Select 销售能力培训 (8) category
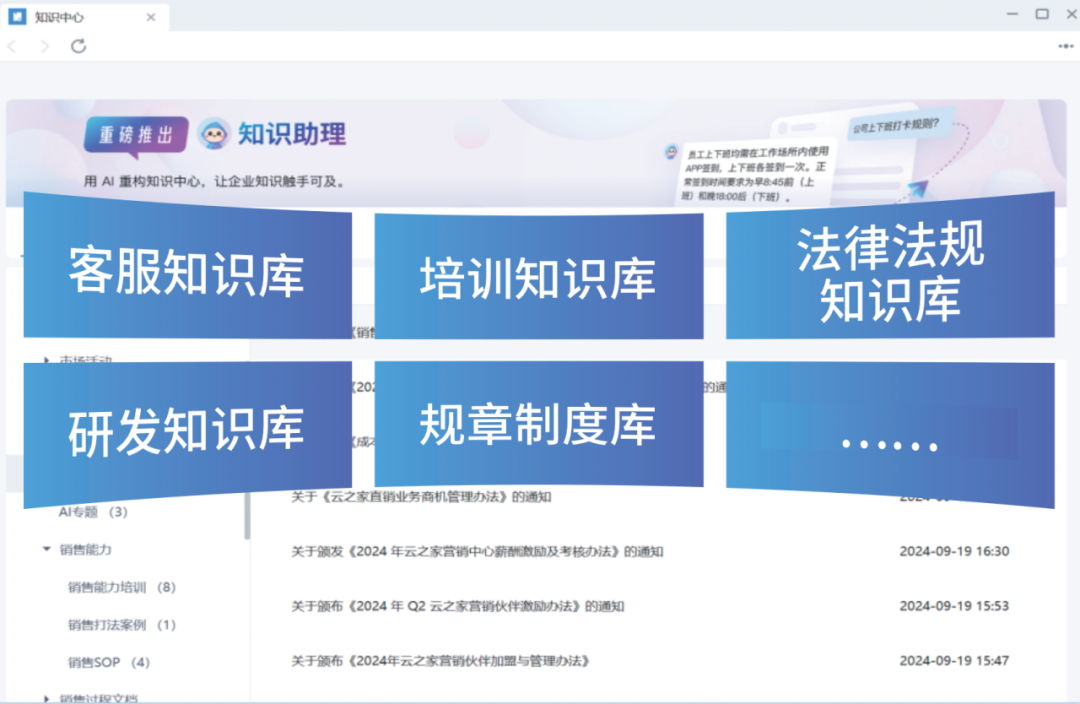 [x=121, y=587]
